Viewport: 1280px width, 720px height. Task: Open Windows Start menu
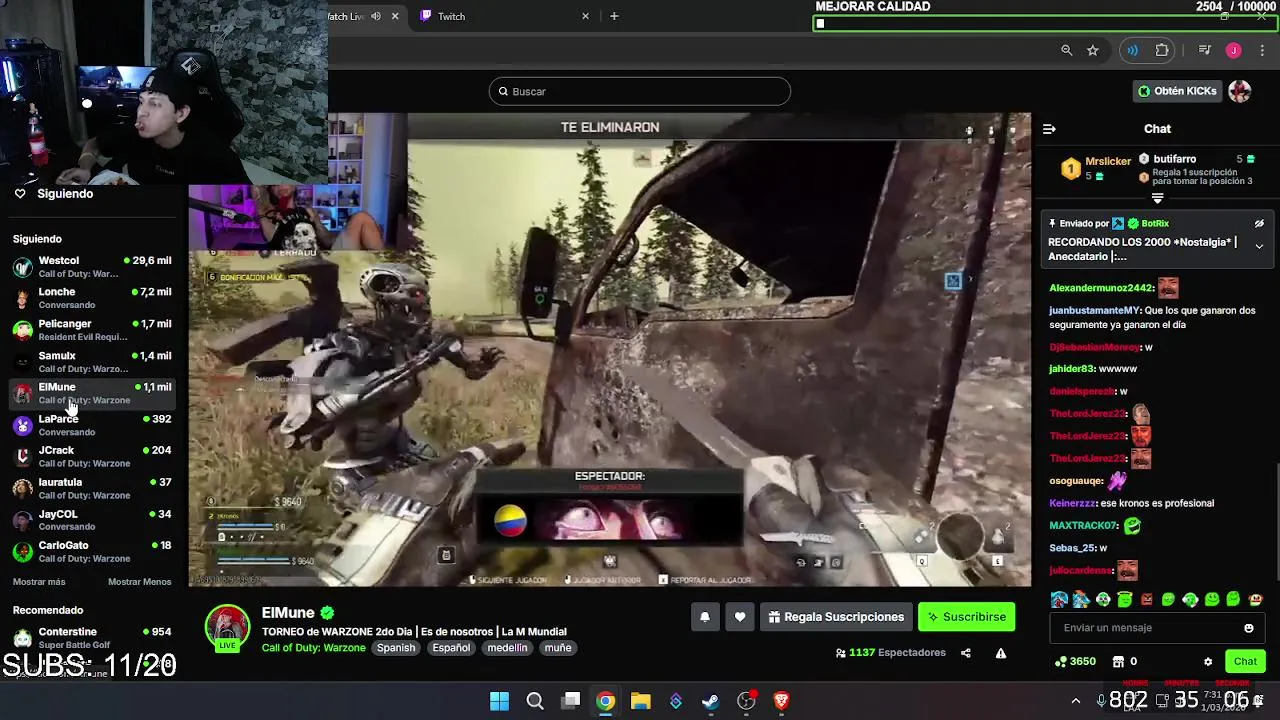point(499,701)
